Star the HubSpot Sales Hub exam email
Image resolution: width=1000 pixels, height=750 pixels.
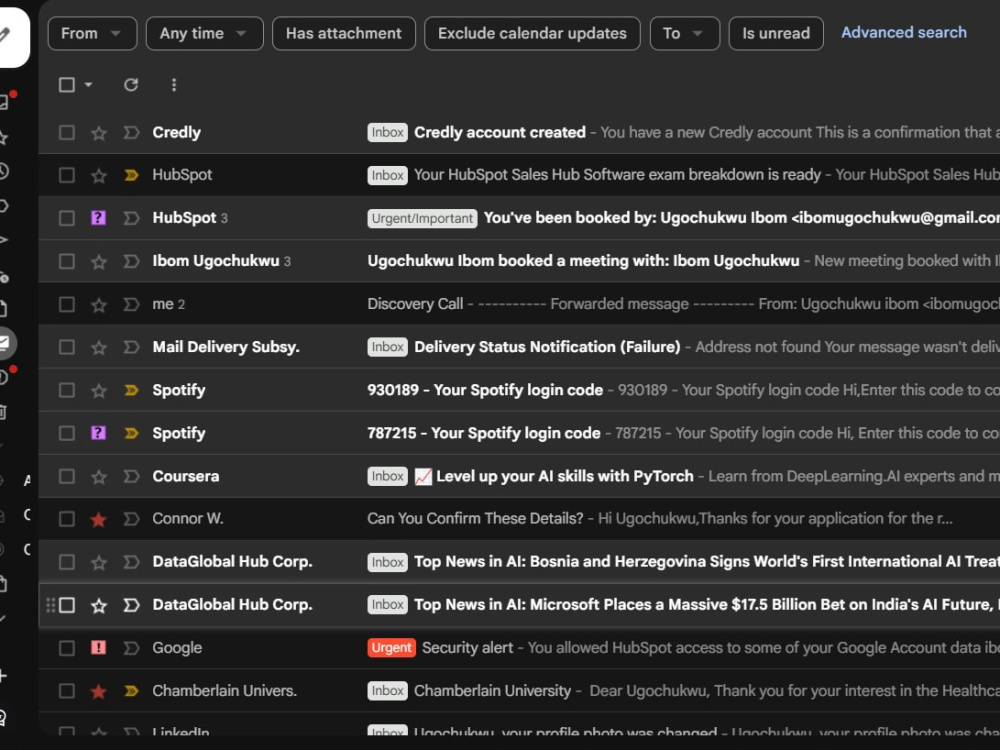point(98,175)
